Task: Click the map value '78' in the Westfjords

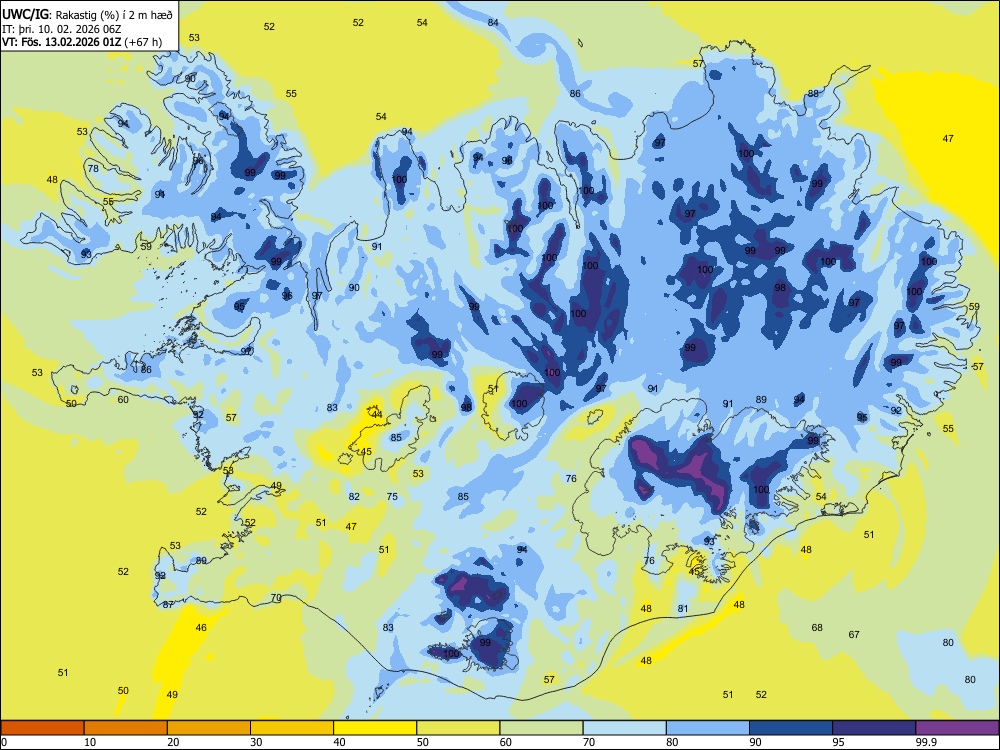Action: tap(93, 168)
